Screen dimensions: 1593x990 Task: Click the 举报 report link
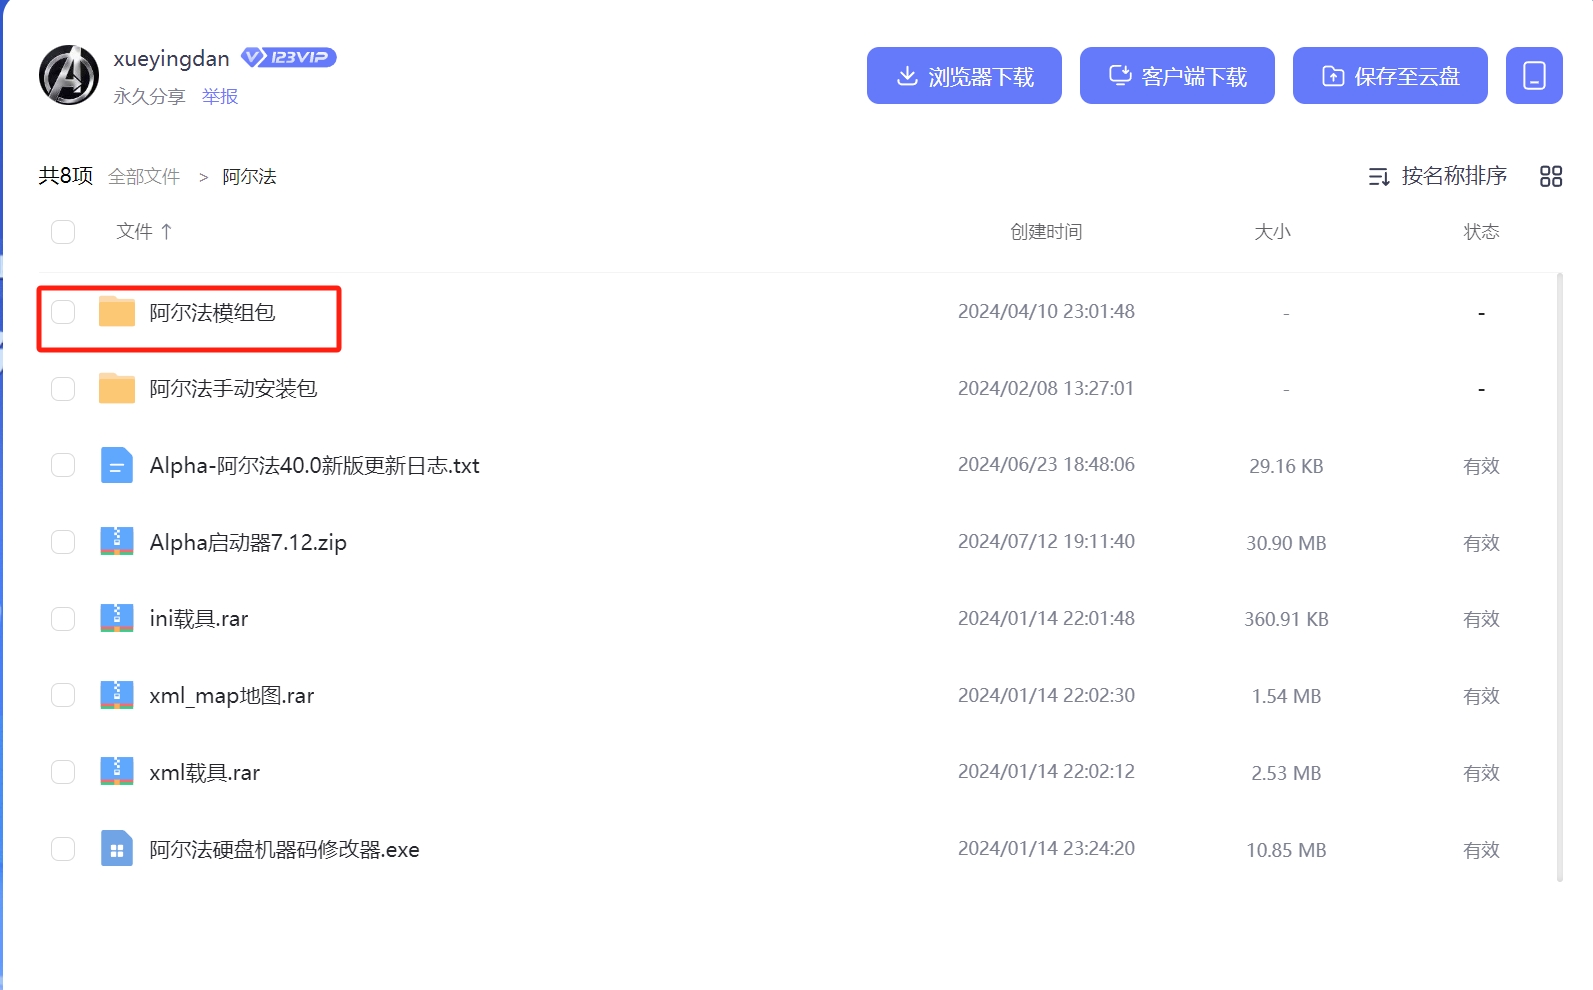tap(220, 96)
